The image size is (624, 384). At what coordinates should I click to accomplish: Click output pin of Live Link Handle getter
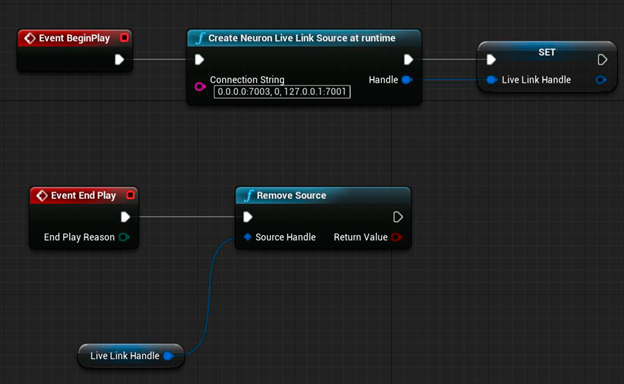pos(168,356)
